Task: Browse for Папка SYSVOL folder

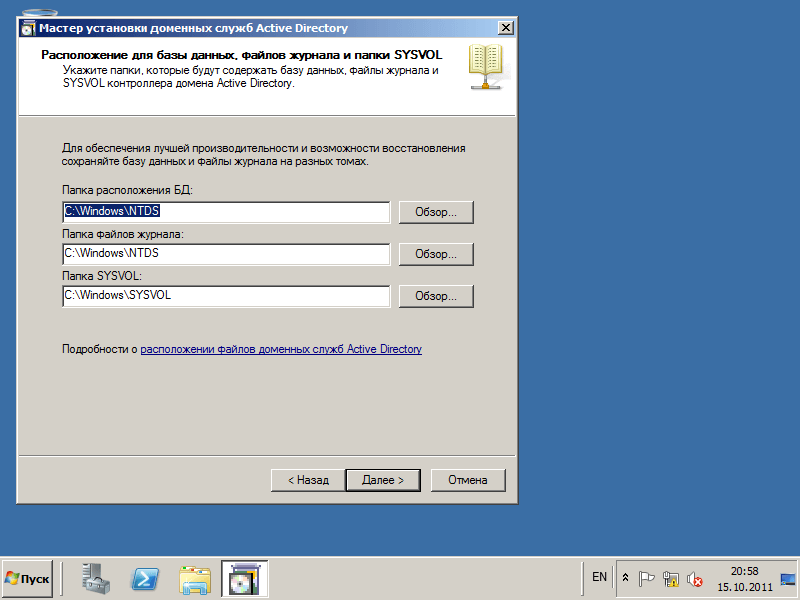Action: (x=436, y=296)
